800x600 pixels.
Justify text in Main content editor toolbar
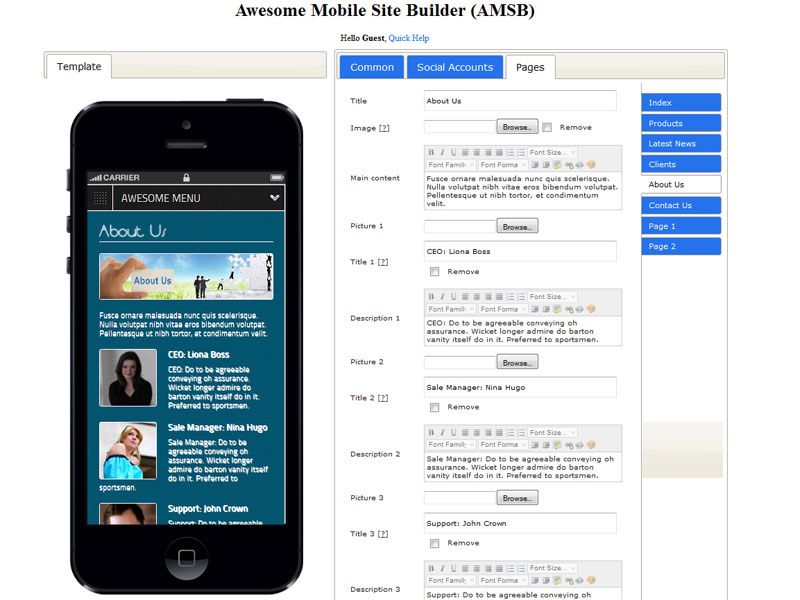(x=499, y=152)
